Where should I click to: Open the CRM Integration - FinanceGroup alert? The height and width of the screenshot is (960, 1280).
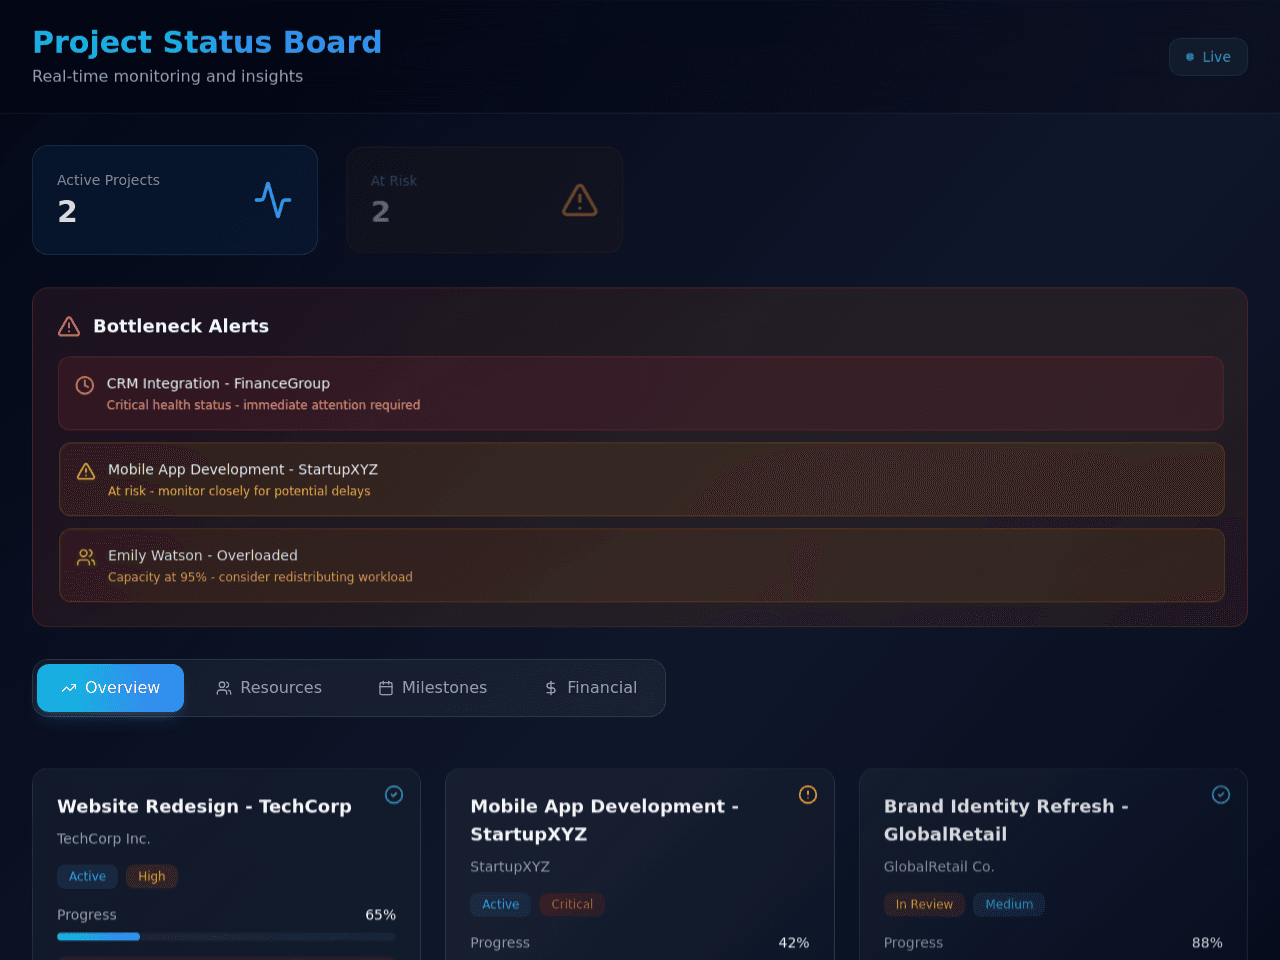[x=641, y=394]
